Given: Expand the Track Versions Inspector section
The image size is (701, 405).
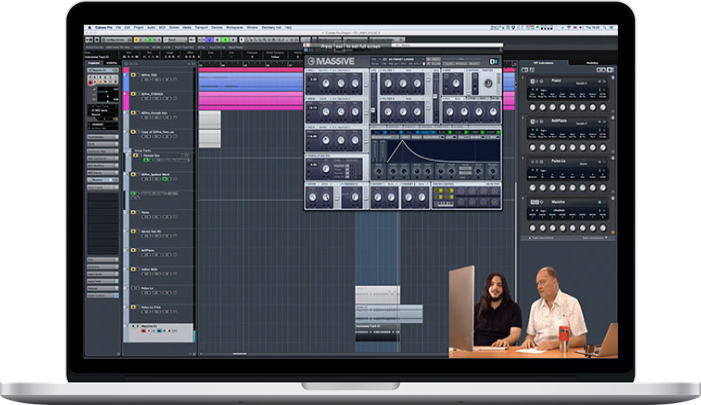Looking at the screenshot, I should [102, 136].
